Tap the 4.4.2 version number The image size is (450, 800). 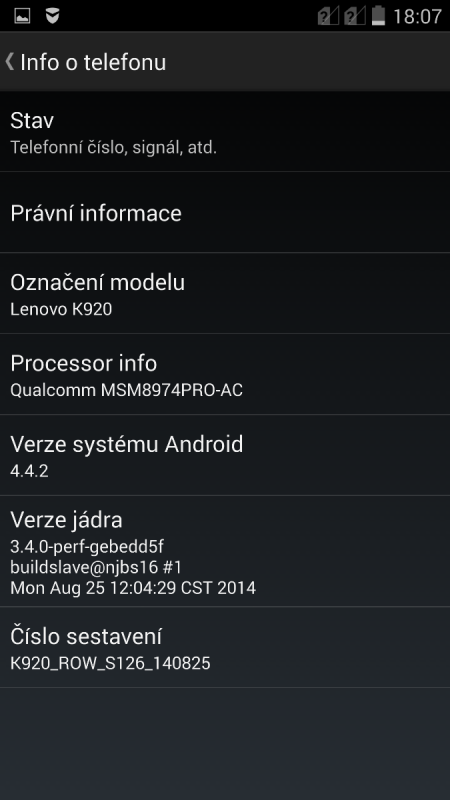[30, 470]
